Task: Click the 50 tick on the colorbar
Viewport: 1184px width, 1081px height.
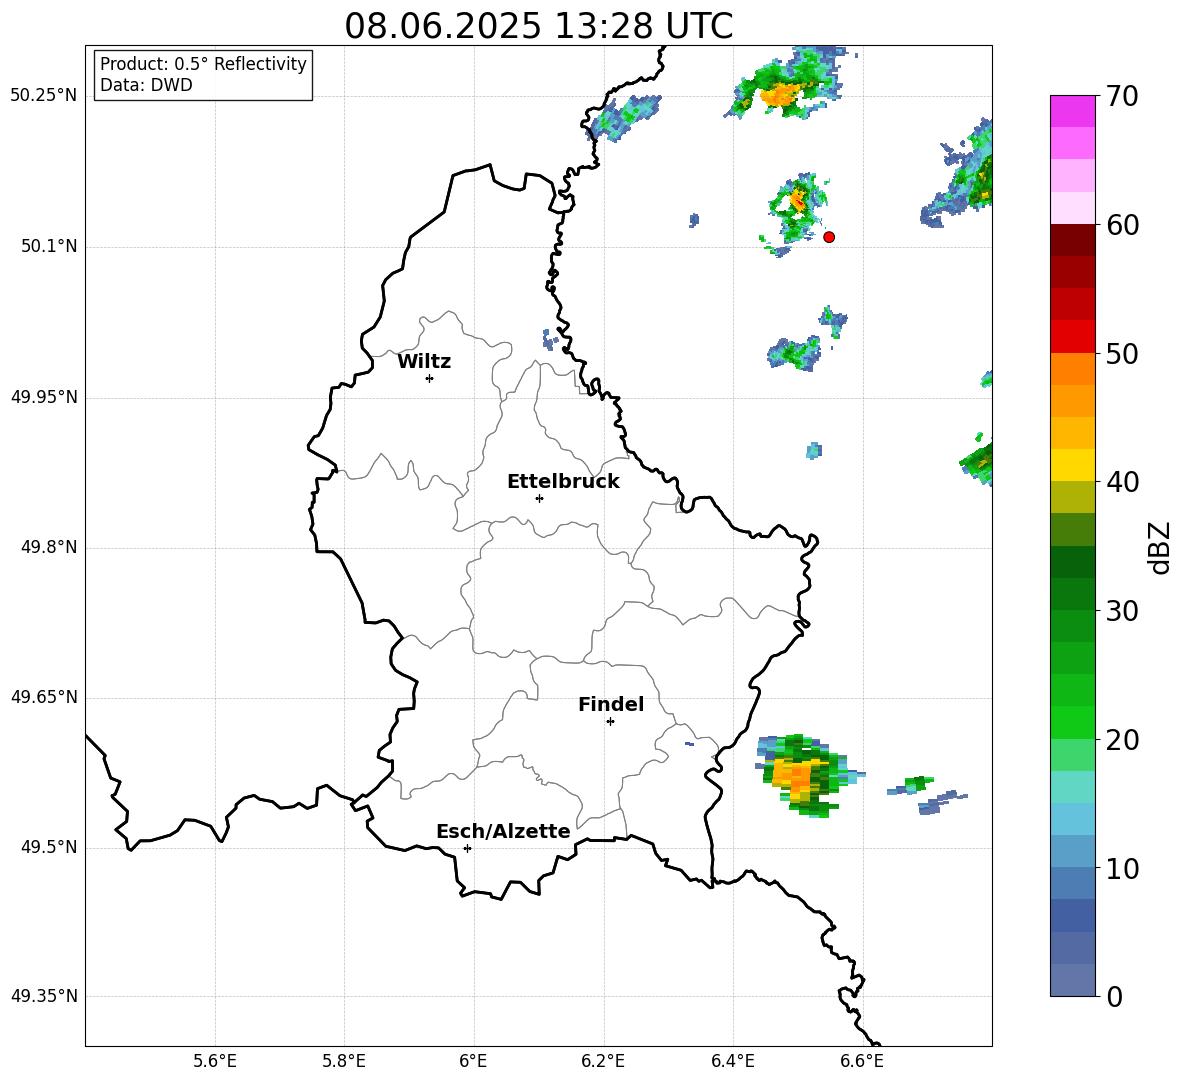Action: (x=1122, y=353)
